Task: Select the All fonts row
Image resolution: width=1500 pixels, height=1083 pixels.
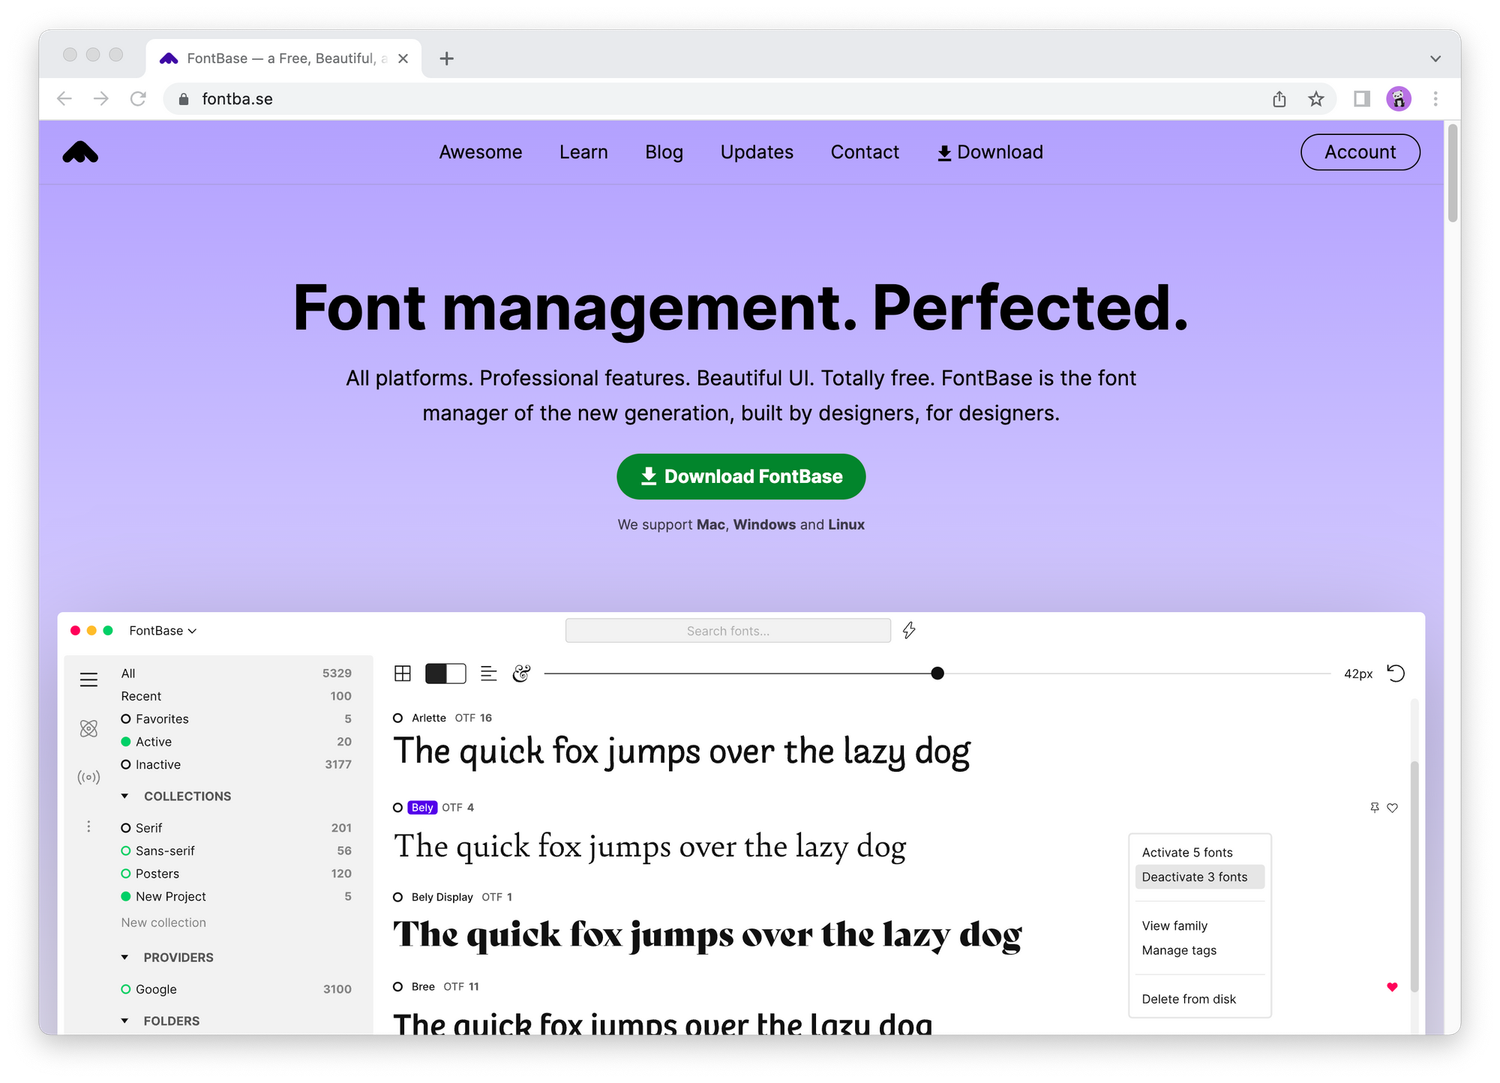Action: (x=236, y=673)
